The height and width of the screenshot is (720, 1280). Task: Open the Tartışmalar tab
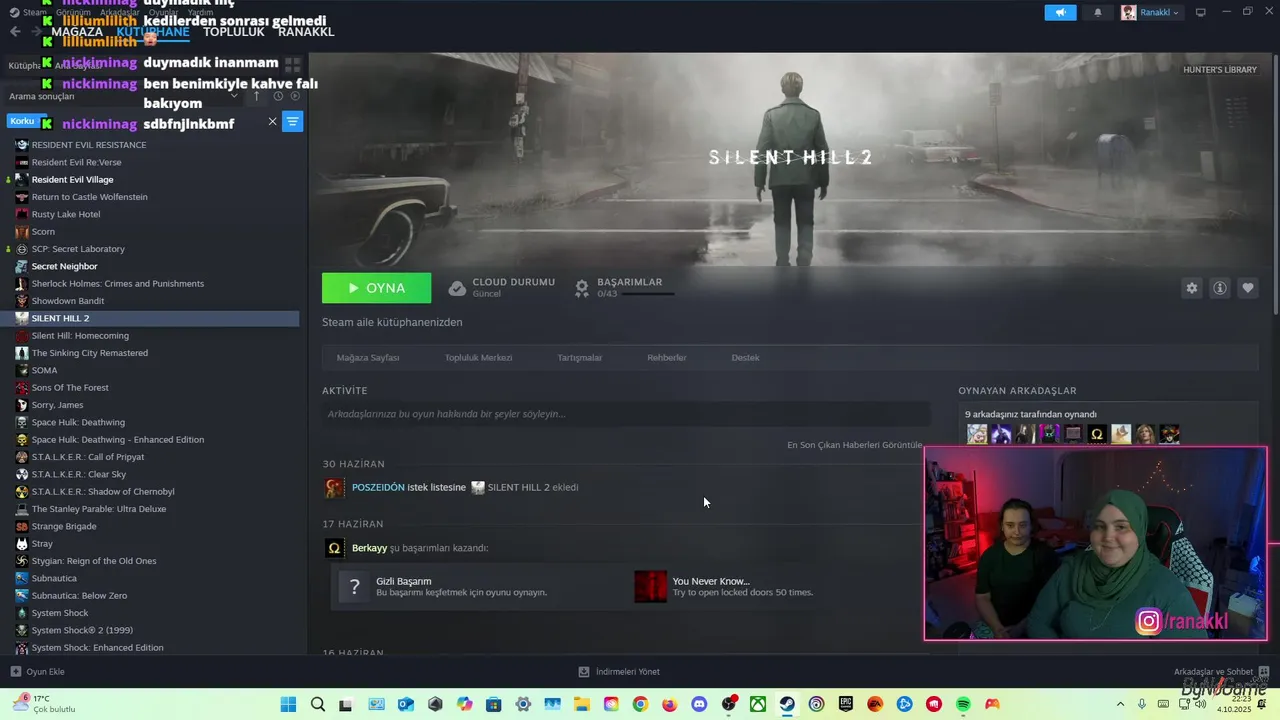(580, 358)
